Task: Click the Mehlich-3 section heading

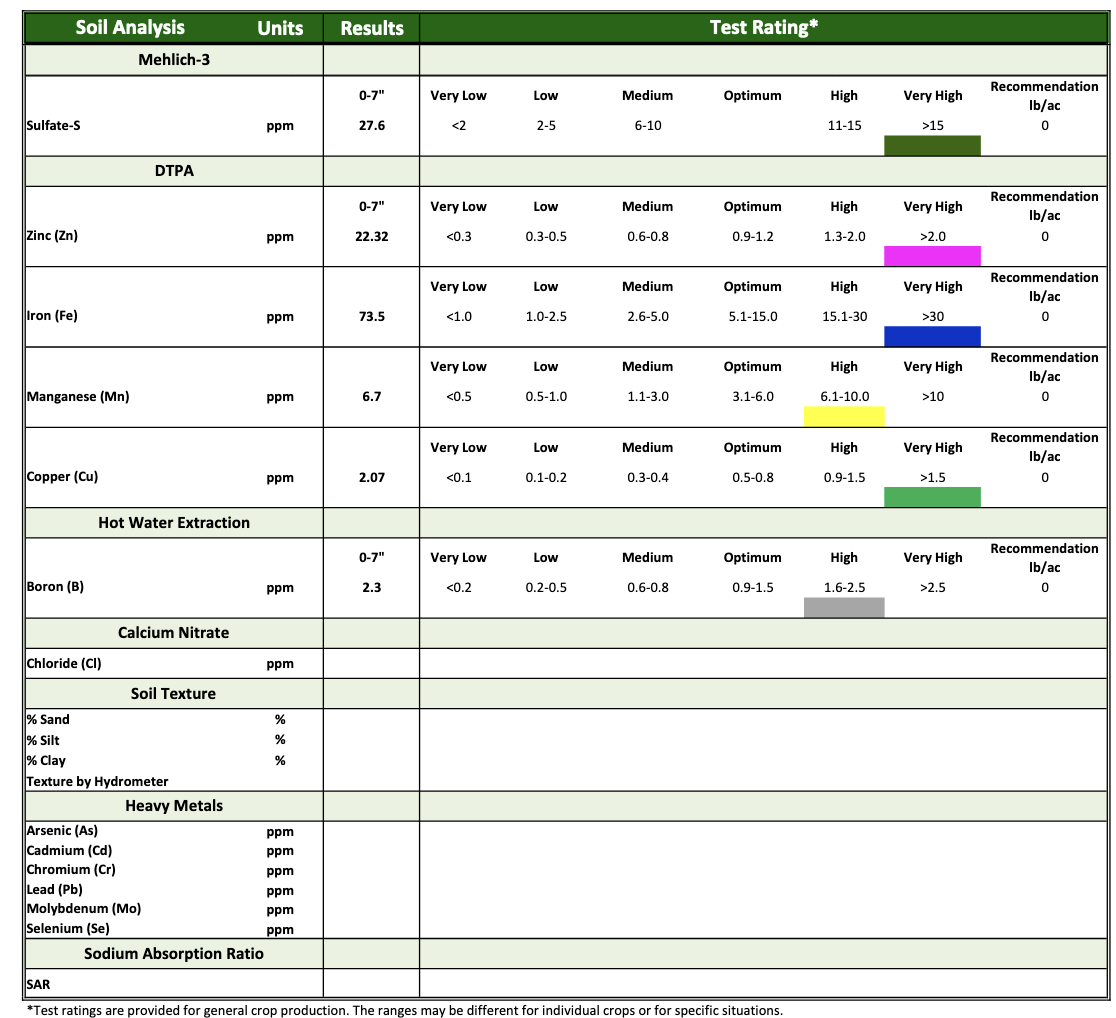Action: coord(174,60)
